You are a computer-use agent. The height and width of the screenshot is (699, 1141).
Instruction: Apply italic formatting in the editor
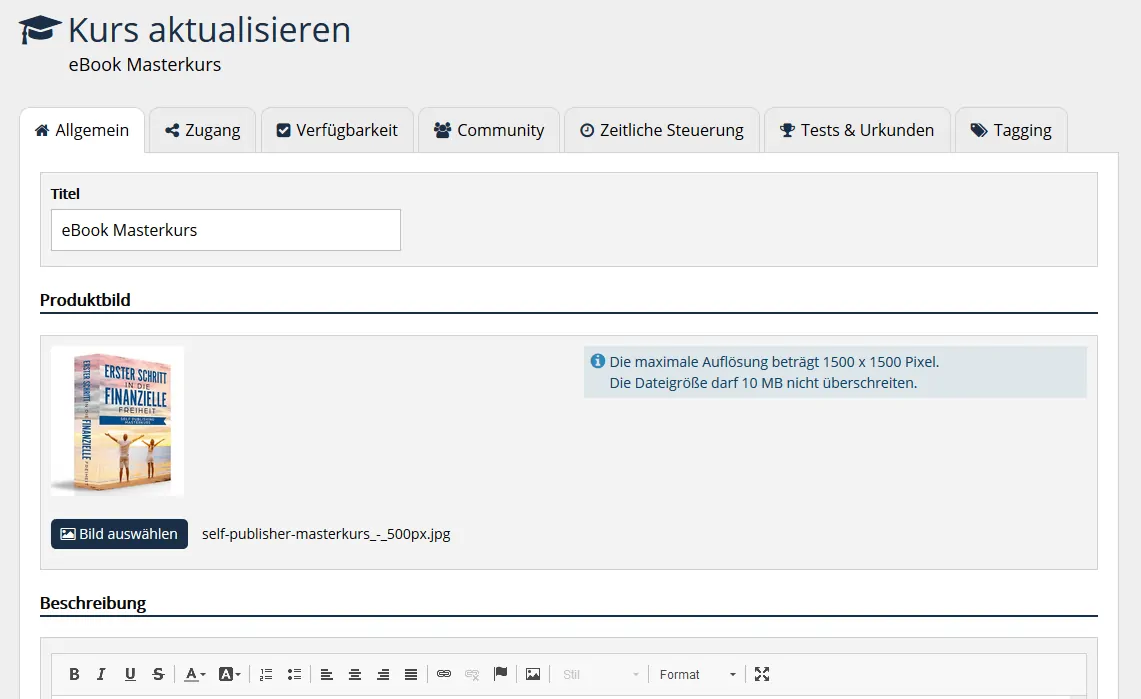coord(101,674)
